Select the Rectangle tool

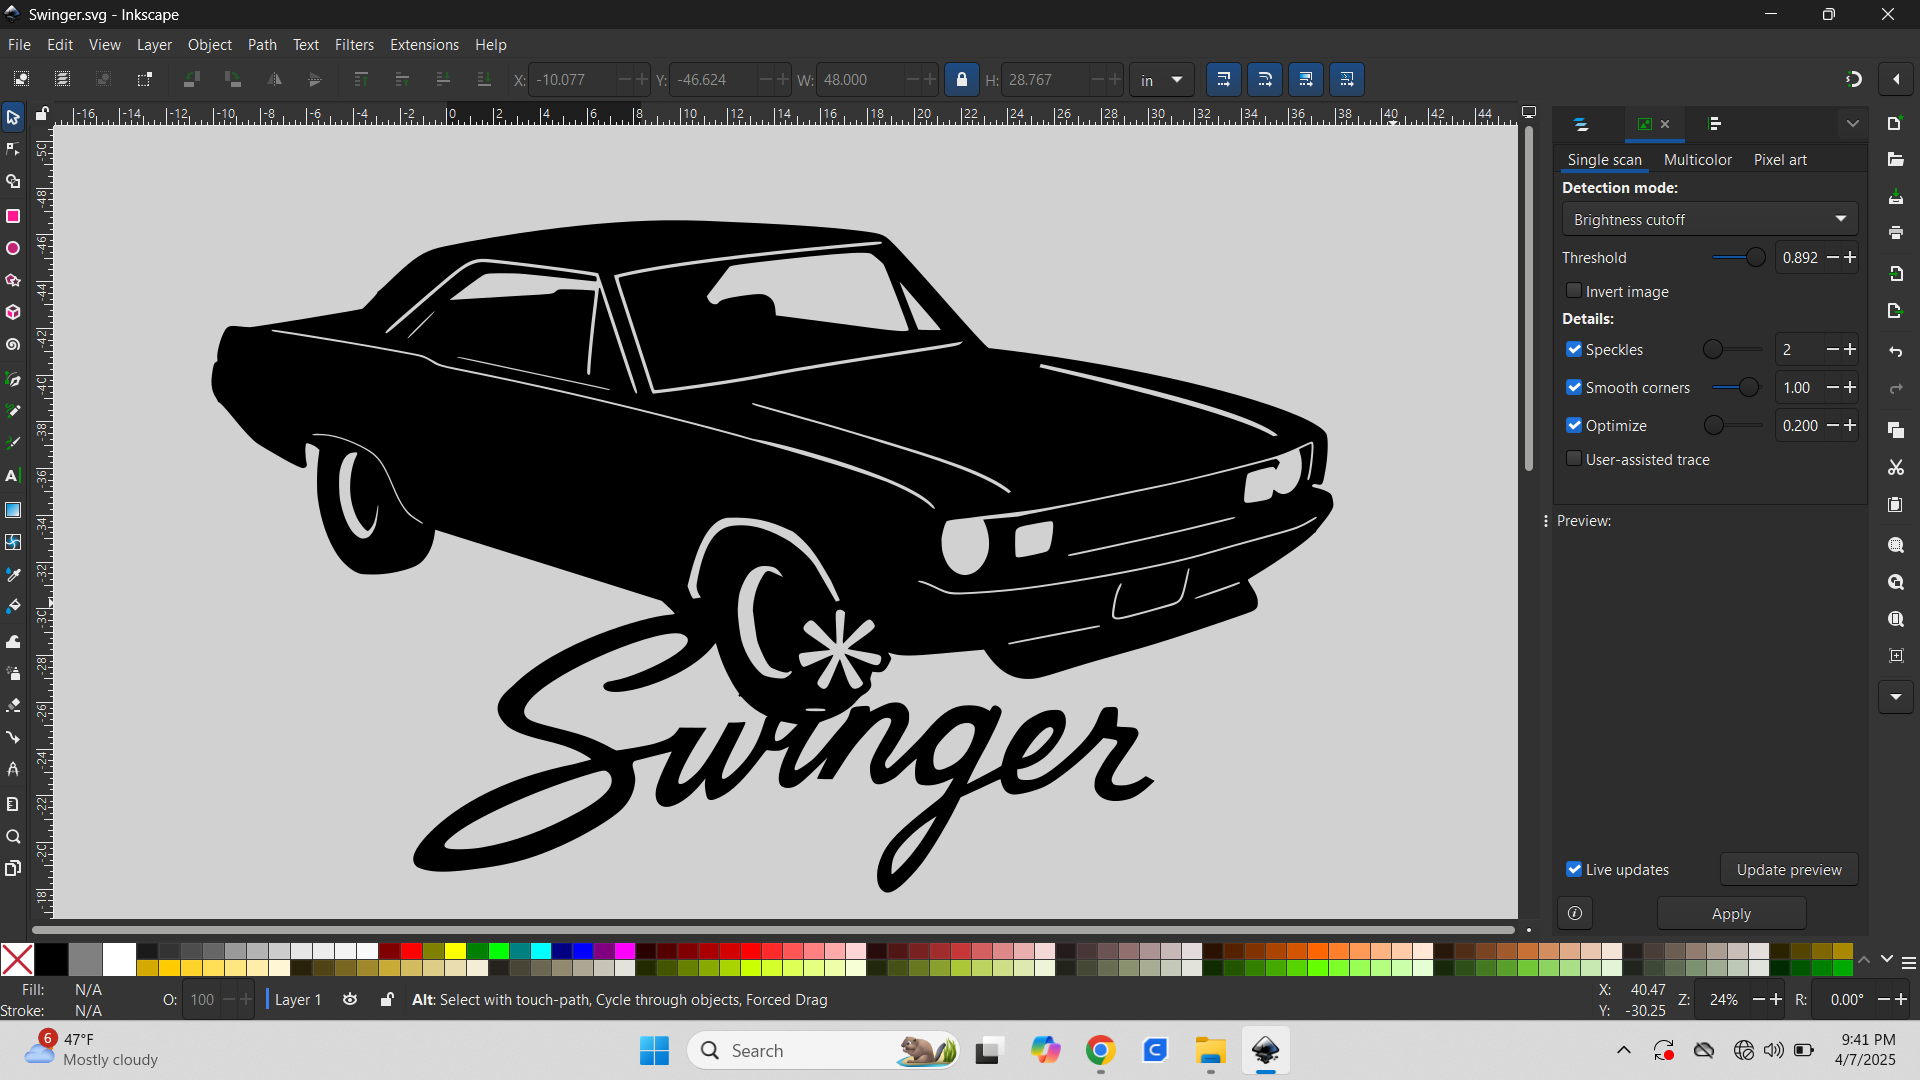point(13,216)
